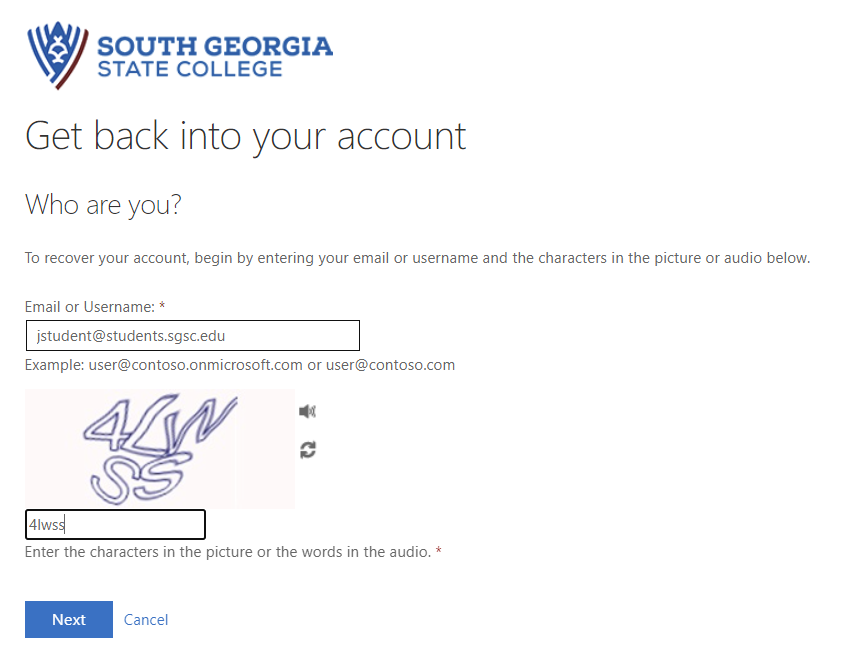Click the "Get back into your account" heading

pos(245,136)
